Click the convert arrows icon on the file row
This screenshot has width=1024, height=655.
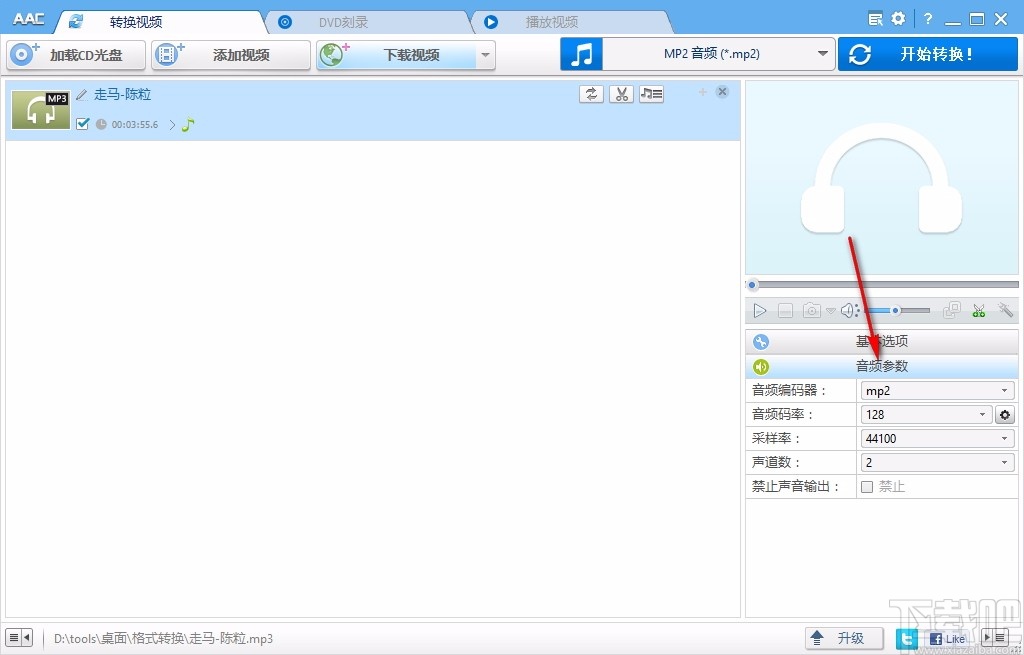[x=591, y=93]
